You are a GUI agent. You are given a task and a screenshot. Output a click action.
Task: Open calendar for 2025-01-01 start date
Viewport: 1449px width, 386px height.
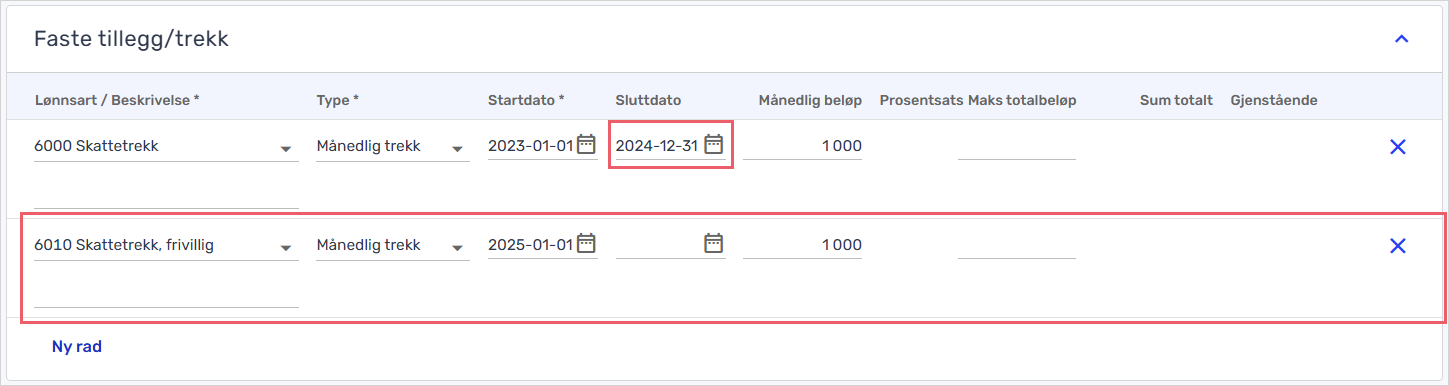(587, 243)
